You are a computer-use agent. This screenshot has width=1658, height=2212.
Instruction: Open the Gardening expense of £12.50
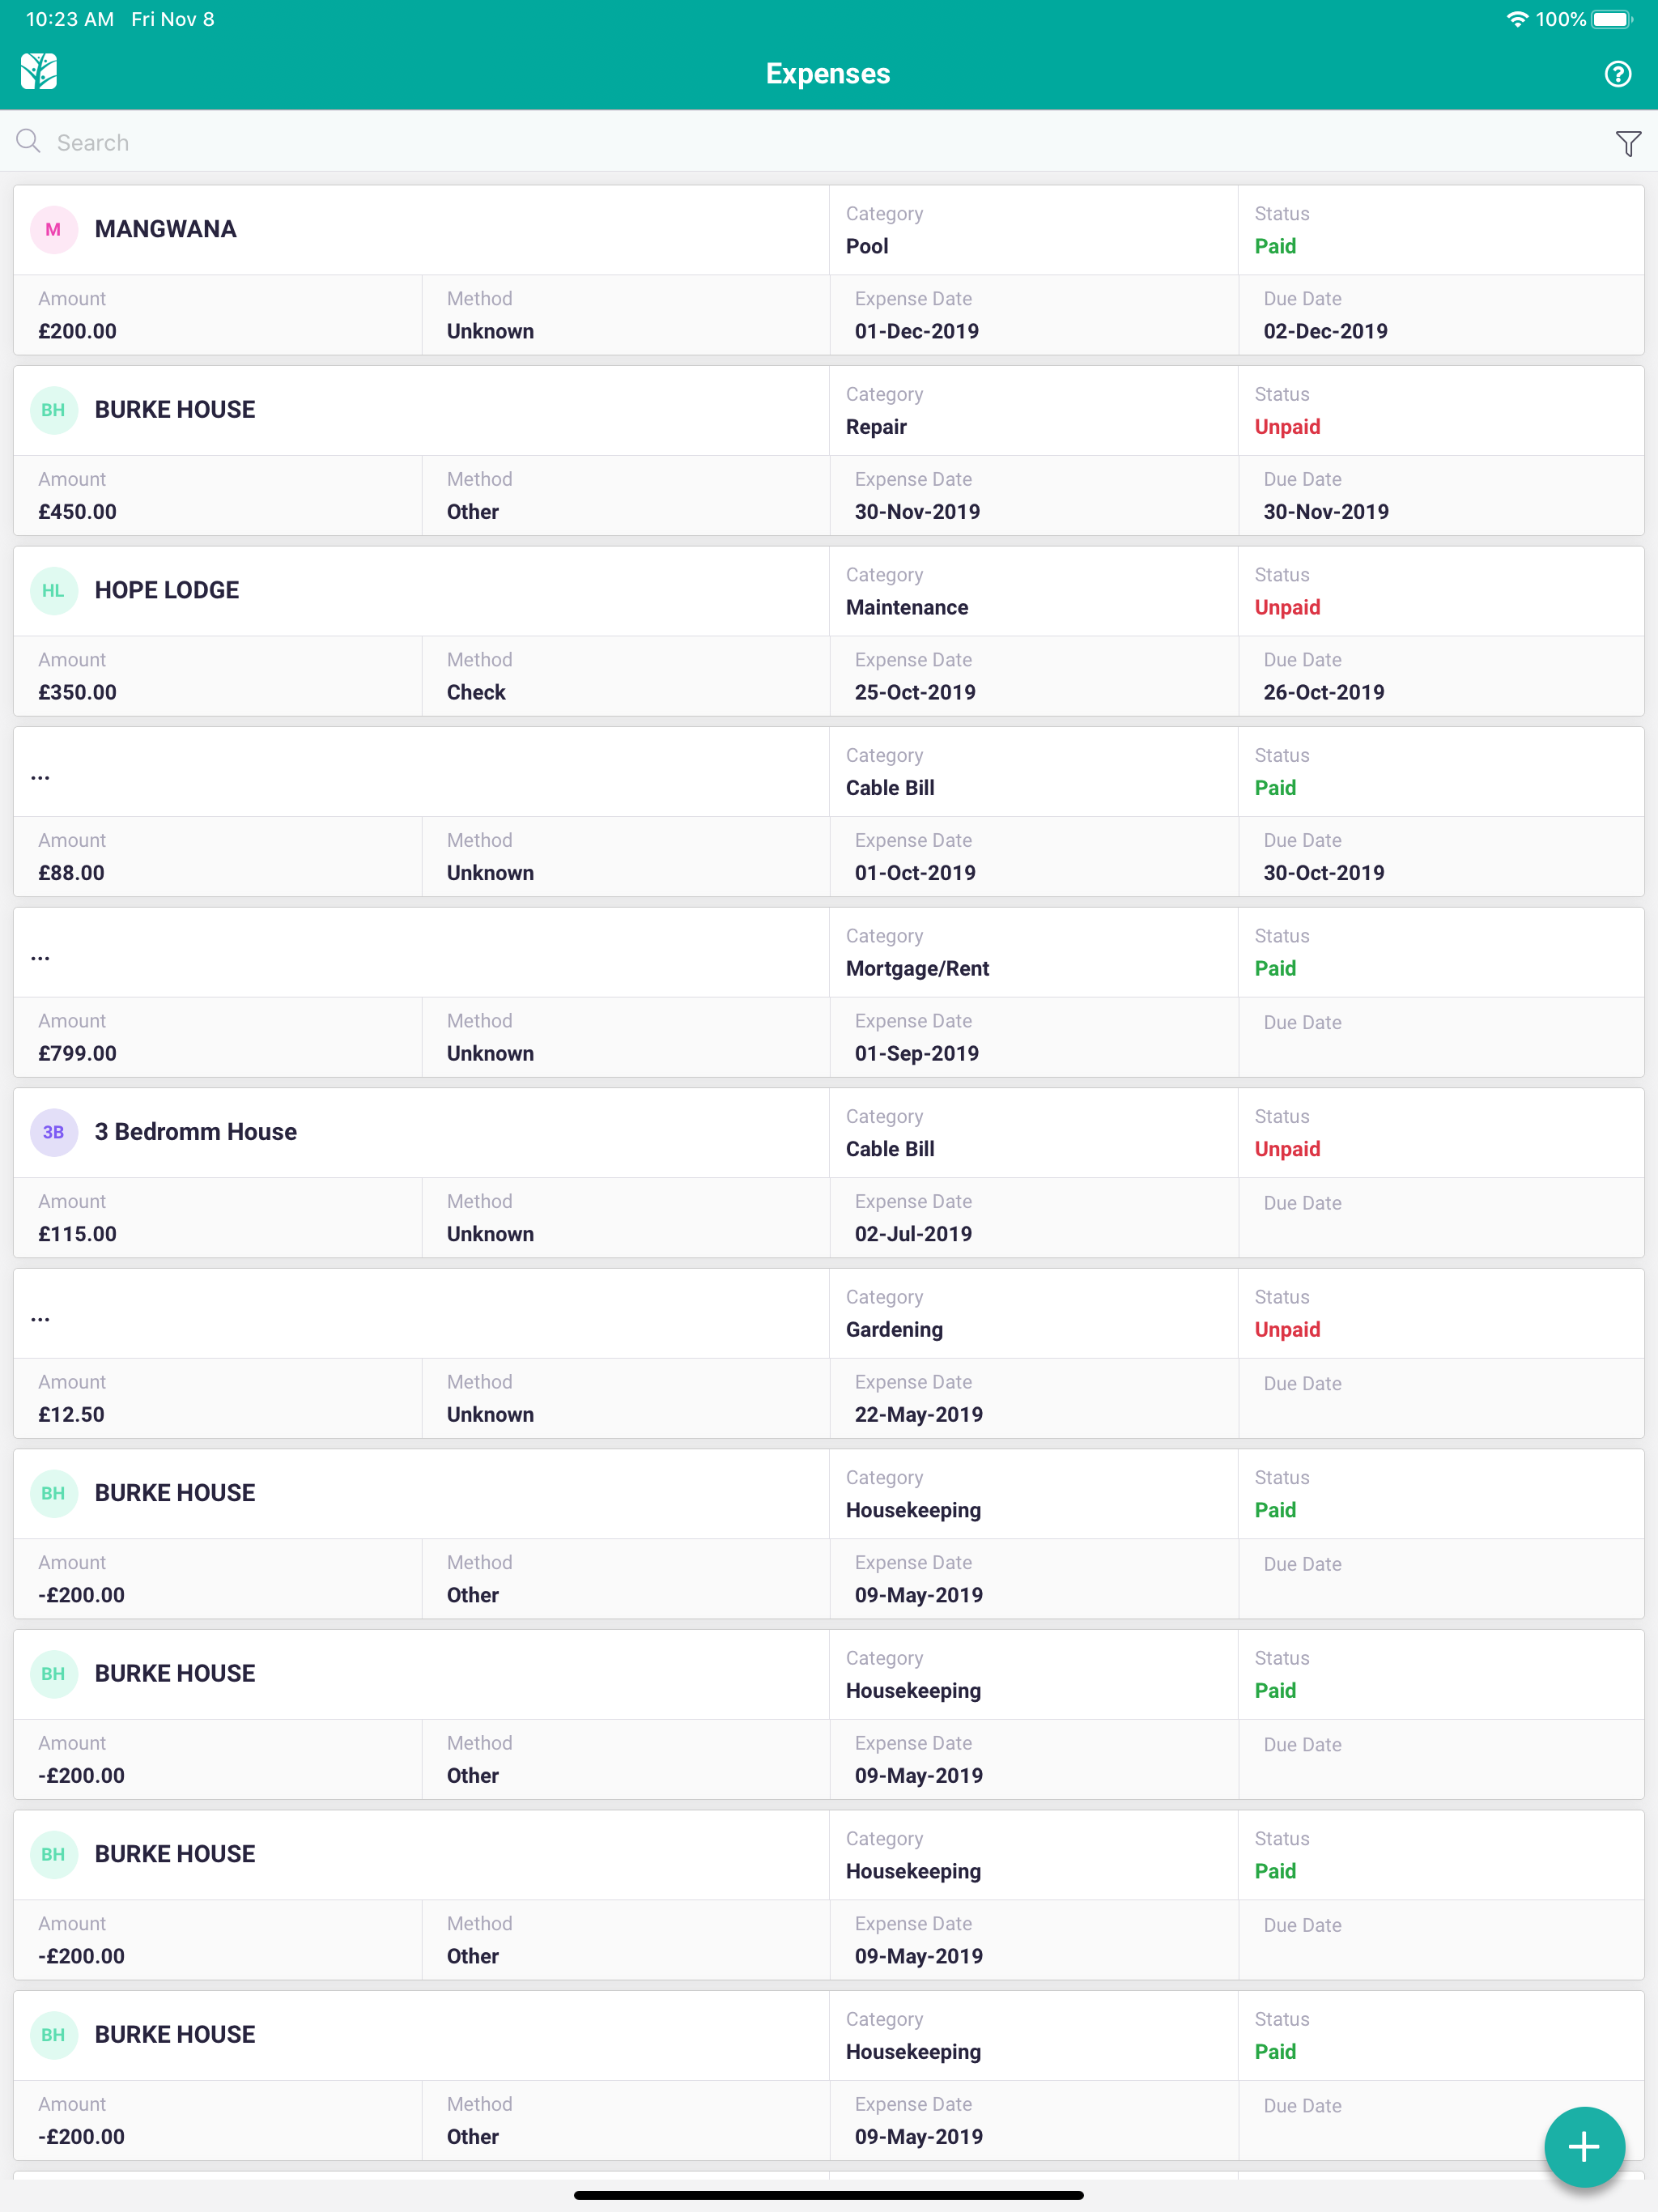point(829,1354)
